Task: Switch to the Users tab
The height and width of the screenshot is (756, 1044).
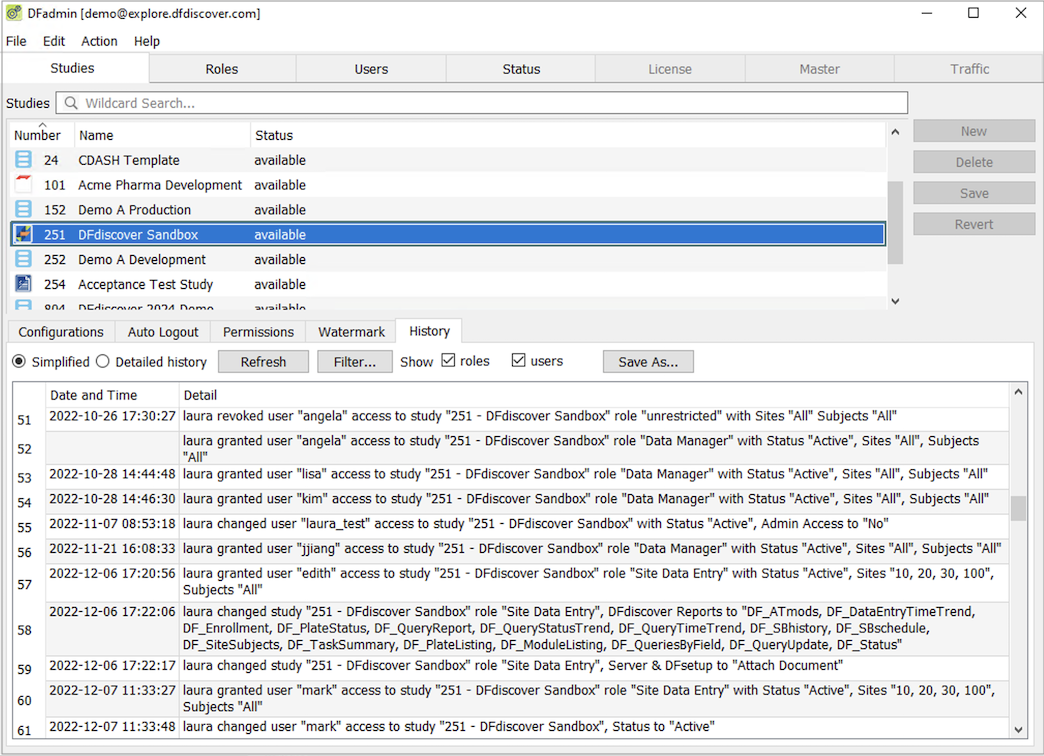Action: click(x=371, y=69)
